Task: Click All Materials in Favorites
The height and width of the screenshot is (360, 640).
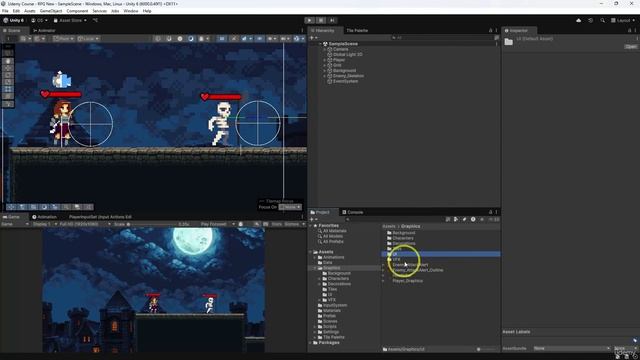Action: [x=335, y=231]
